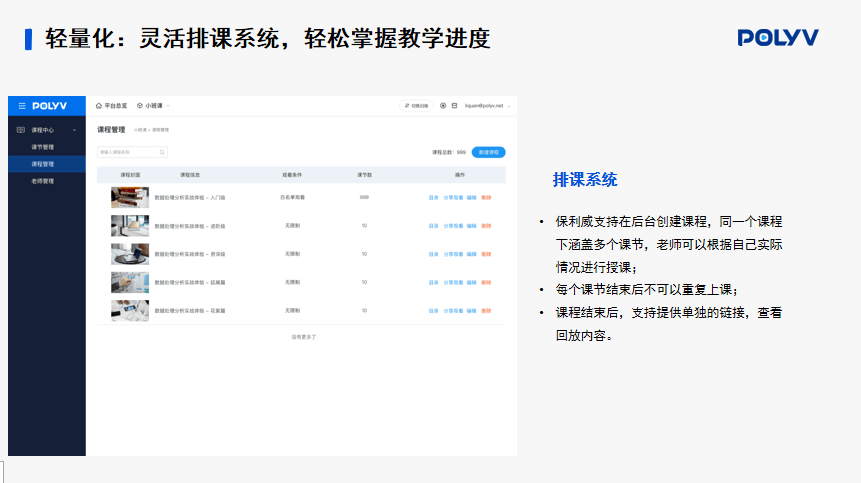Open 目录 for the 入门级 course
This screenshot has width=861, height=483.
pyautogui.click(x=434, y=198)
